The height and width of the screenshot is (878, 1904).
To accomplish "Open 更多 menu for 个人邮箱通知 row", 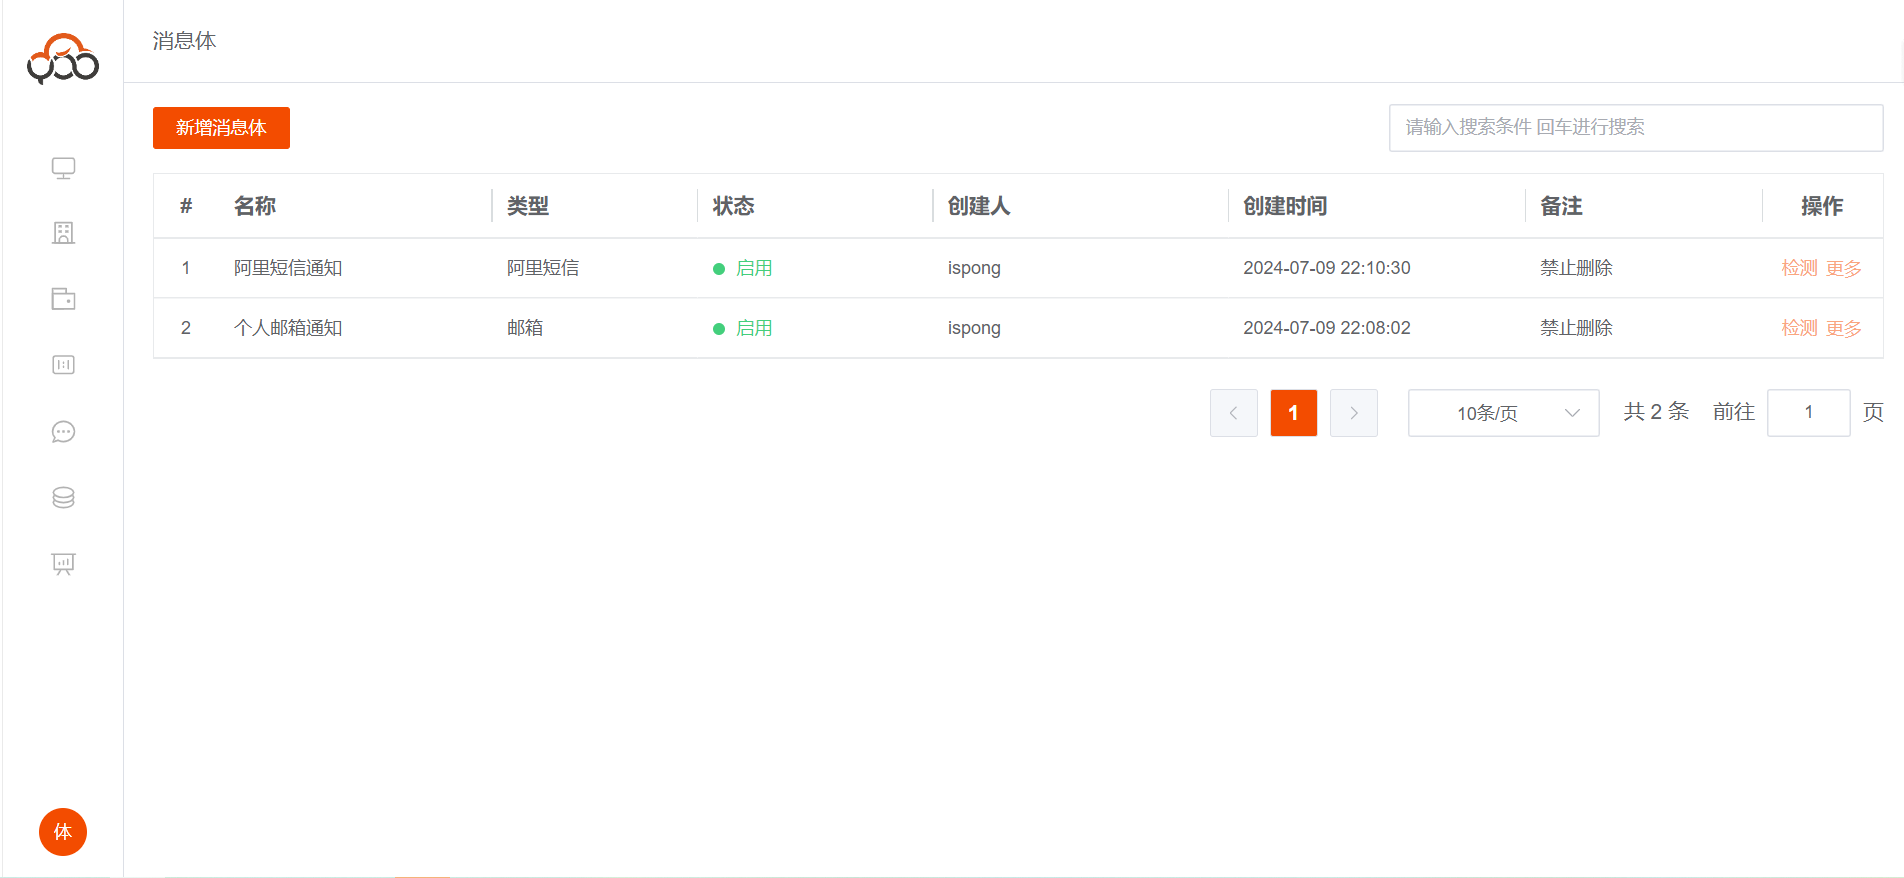I will [1843, 328].
